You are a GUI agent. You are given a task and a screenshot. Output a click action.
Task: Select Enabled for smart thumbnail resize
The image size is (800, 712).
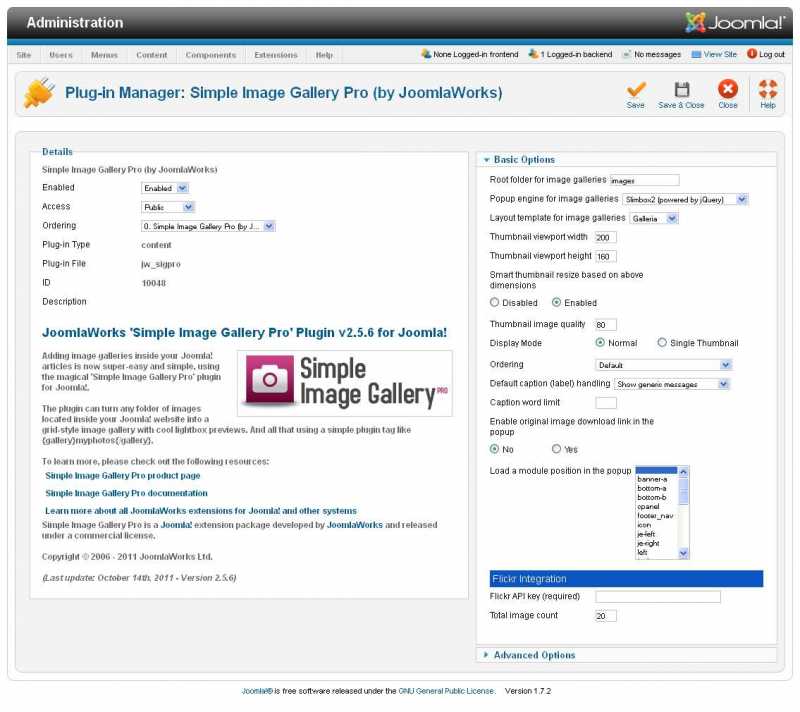[556, 302]
